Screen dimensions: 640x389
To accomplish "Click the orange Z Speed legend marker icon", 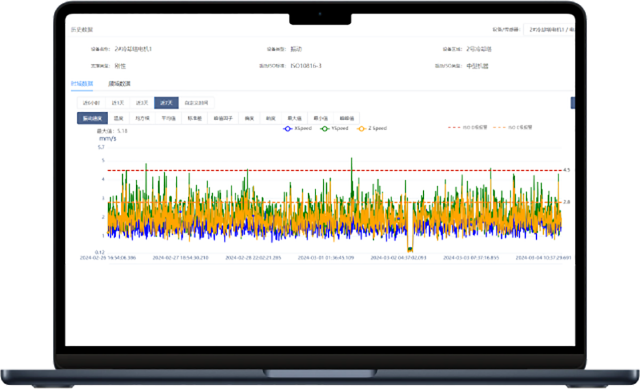I will [x=361, y=129].
